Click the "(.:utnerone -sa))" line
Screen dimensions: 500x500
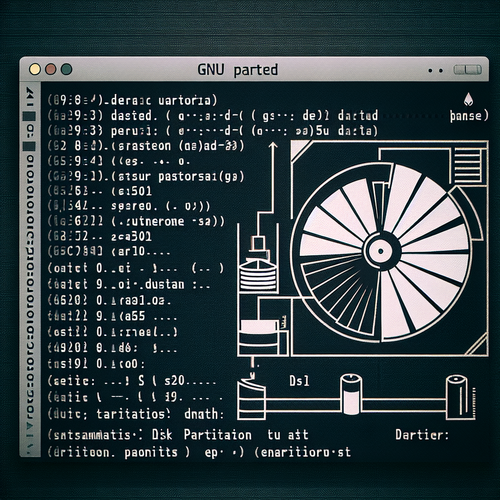click(x=168, y=221)
